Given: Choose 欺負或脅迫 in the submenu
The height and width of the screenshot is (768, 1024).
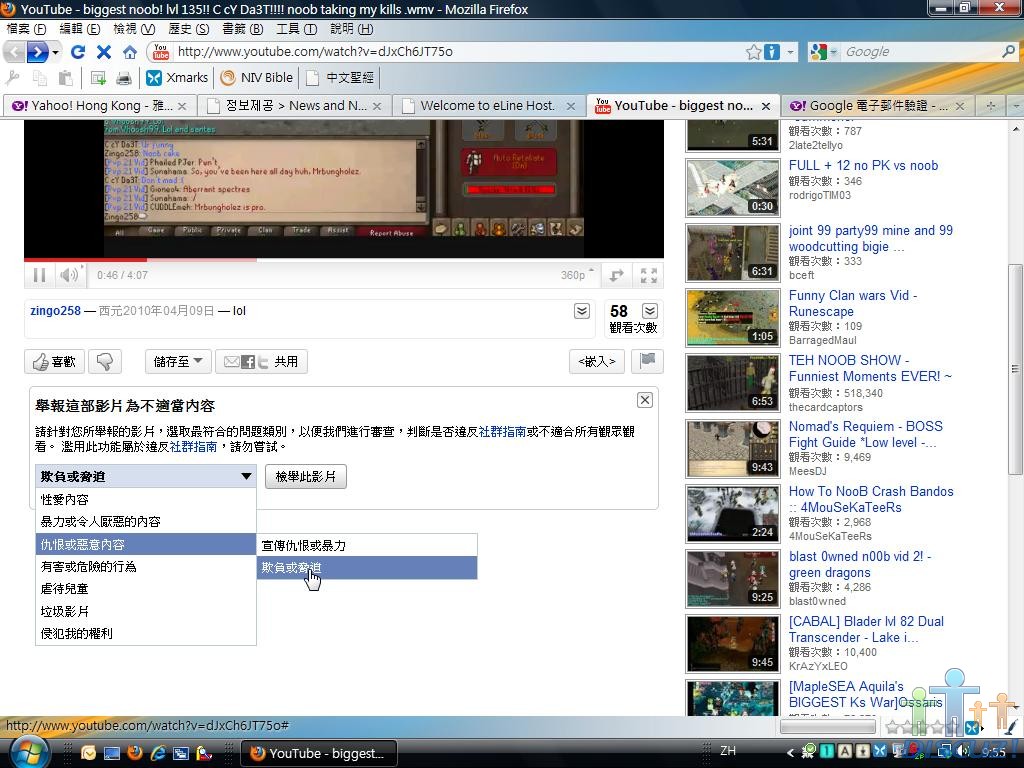Looking at the screenshot, I should pos(367,568).
